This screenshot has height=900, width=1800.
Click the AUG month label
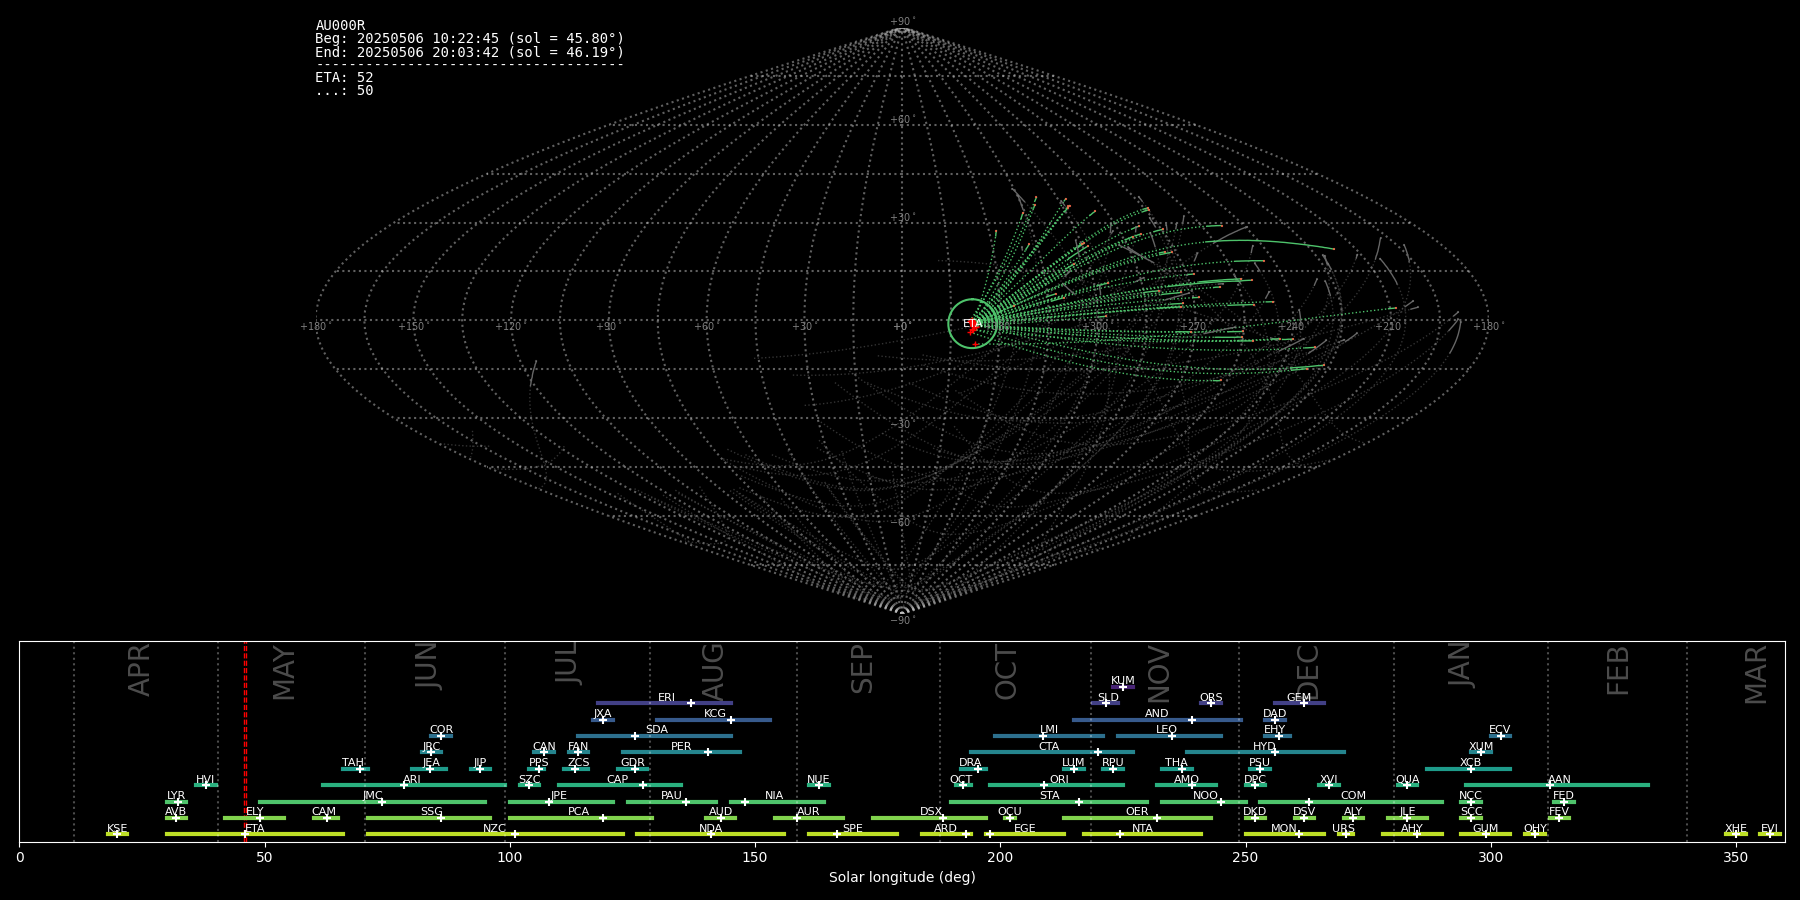pyautogui.click(x=712, y=672)
